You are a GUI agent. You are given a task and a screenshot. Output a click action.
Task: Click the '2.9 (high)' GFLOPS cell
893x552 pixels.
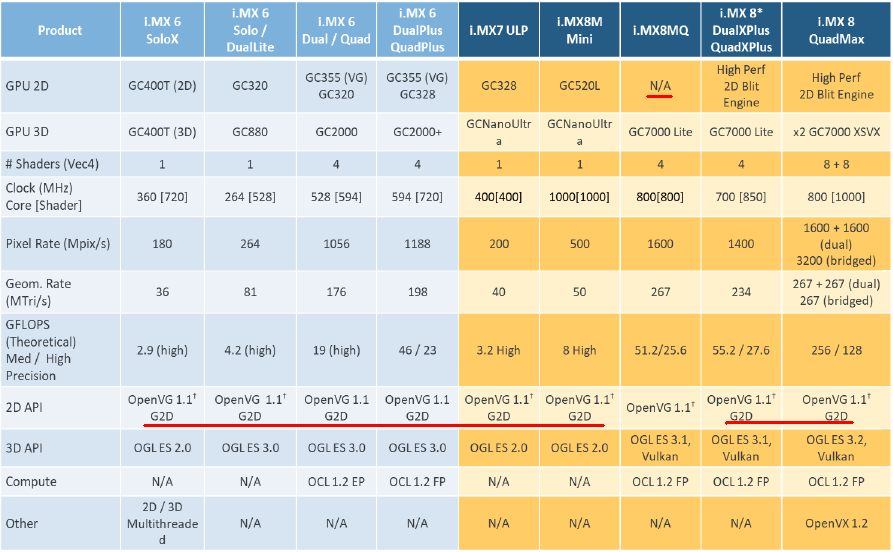click(x=162, y=350)
